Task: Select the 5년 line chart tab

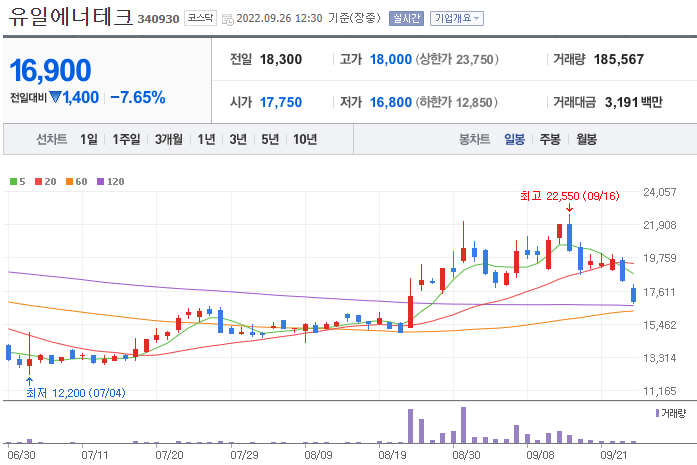Action: click(270, 140)
